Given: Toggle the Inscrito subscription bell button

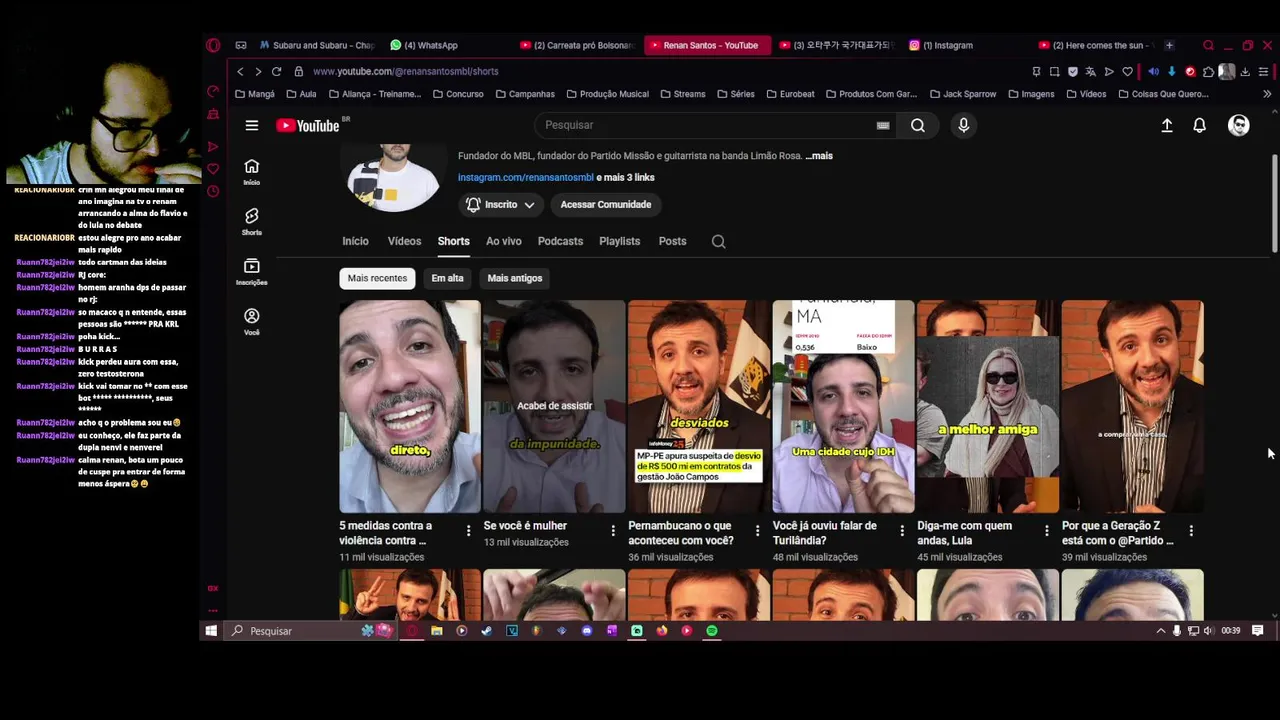Looking at the screenshot, I should point(501,204).
